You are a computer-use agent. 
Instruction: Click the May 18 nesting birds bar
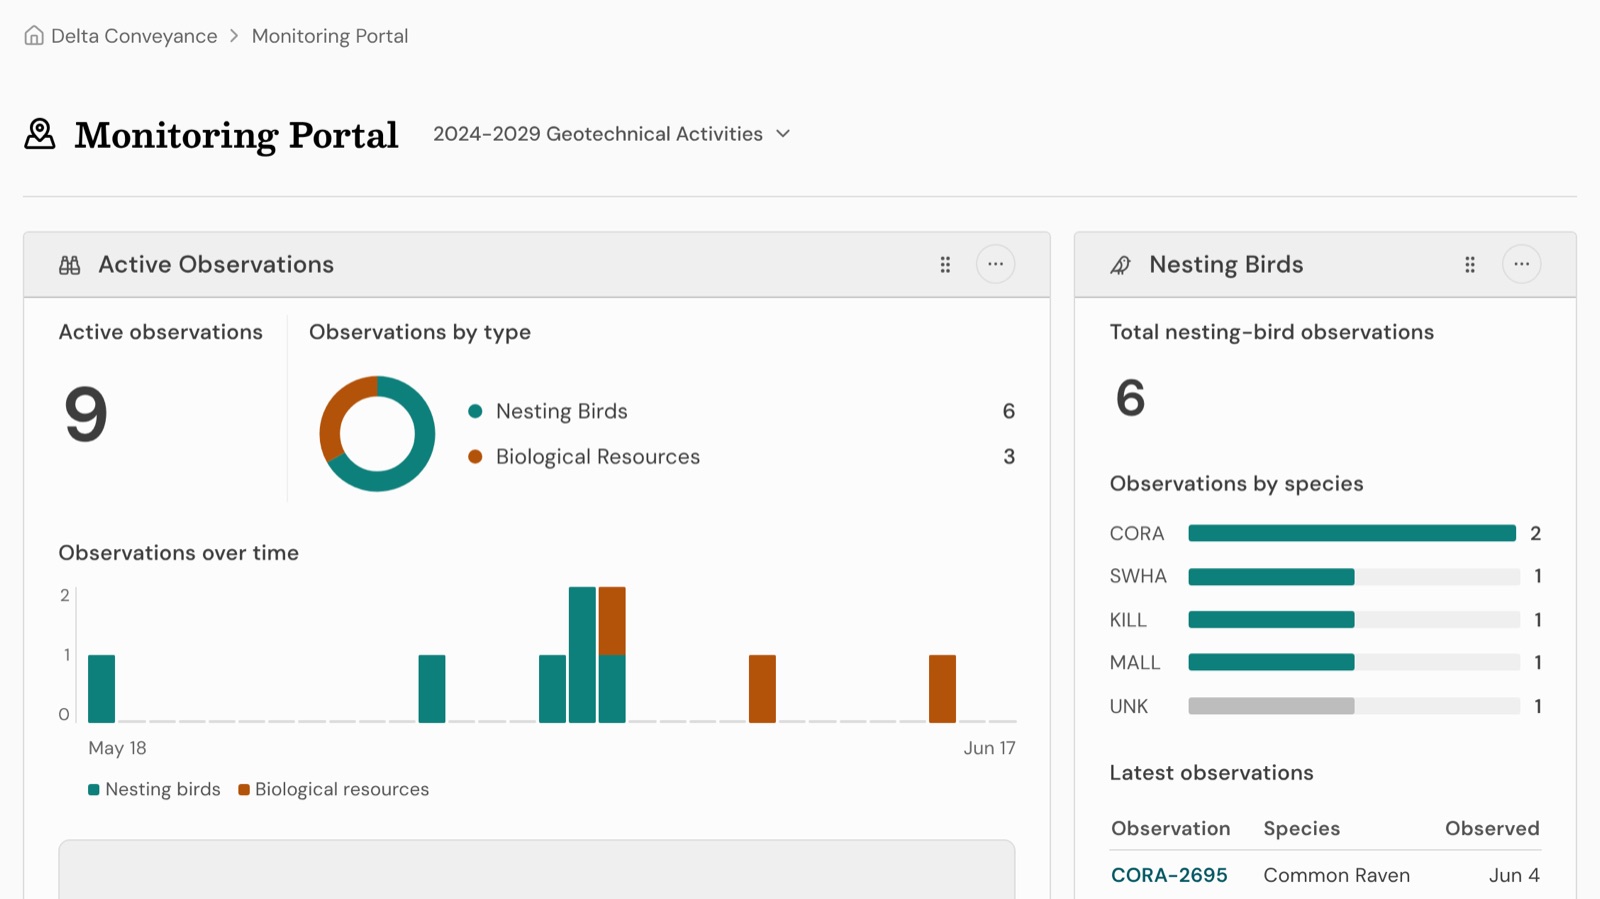click(x=102, y=688)
